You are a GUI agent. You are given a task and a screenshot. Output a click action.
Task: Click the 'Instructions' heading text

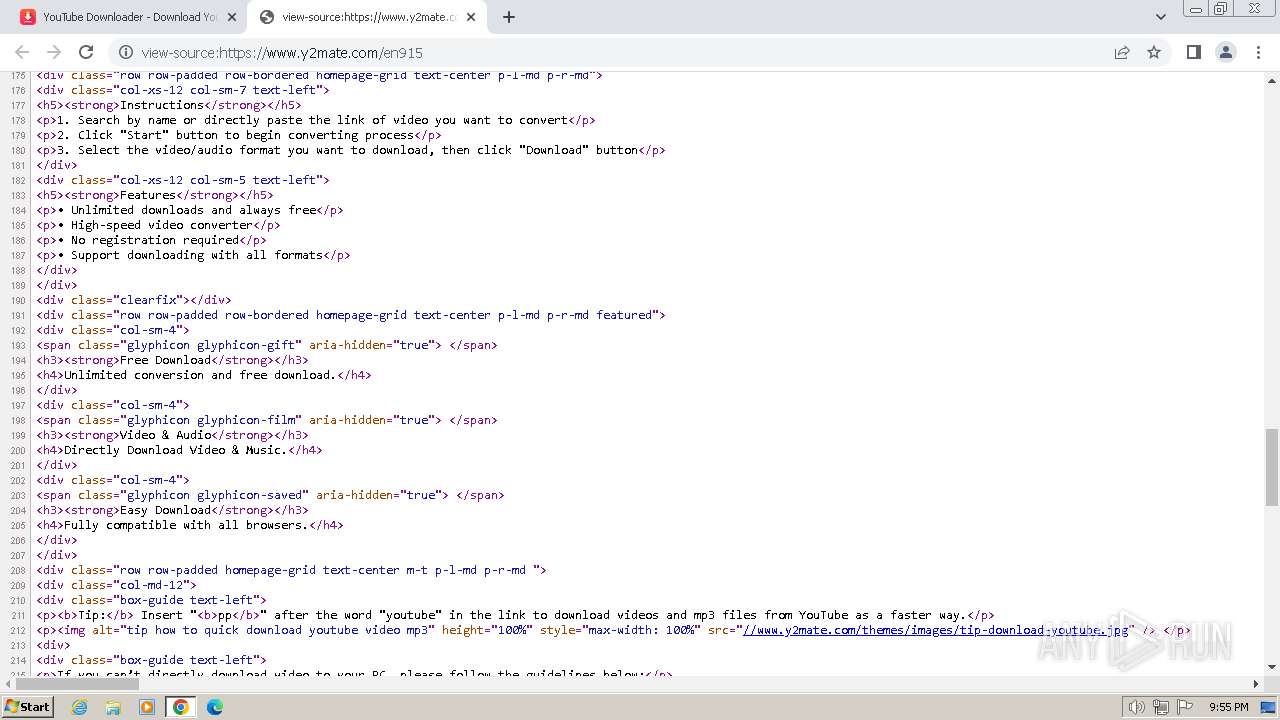pyautogui.click(x=162, y=105)
